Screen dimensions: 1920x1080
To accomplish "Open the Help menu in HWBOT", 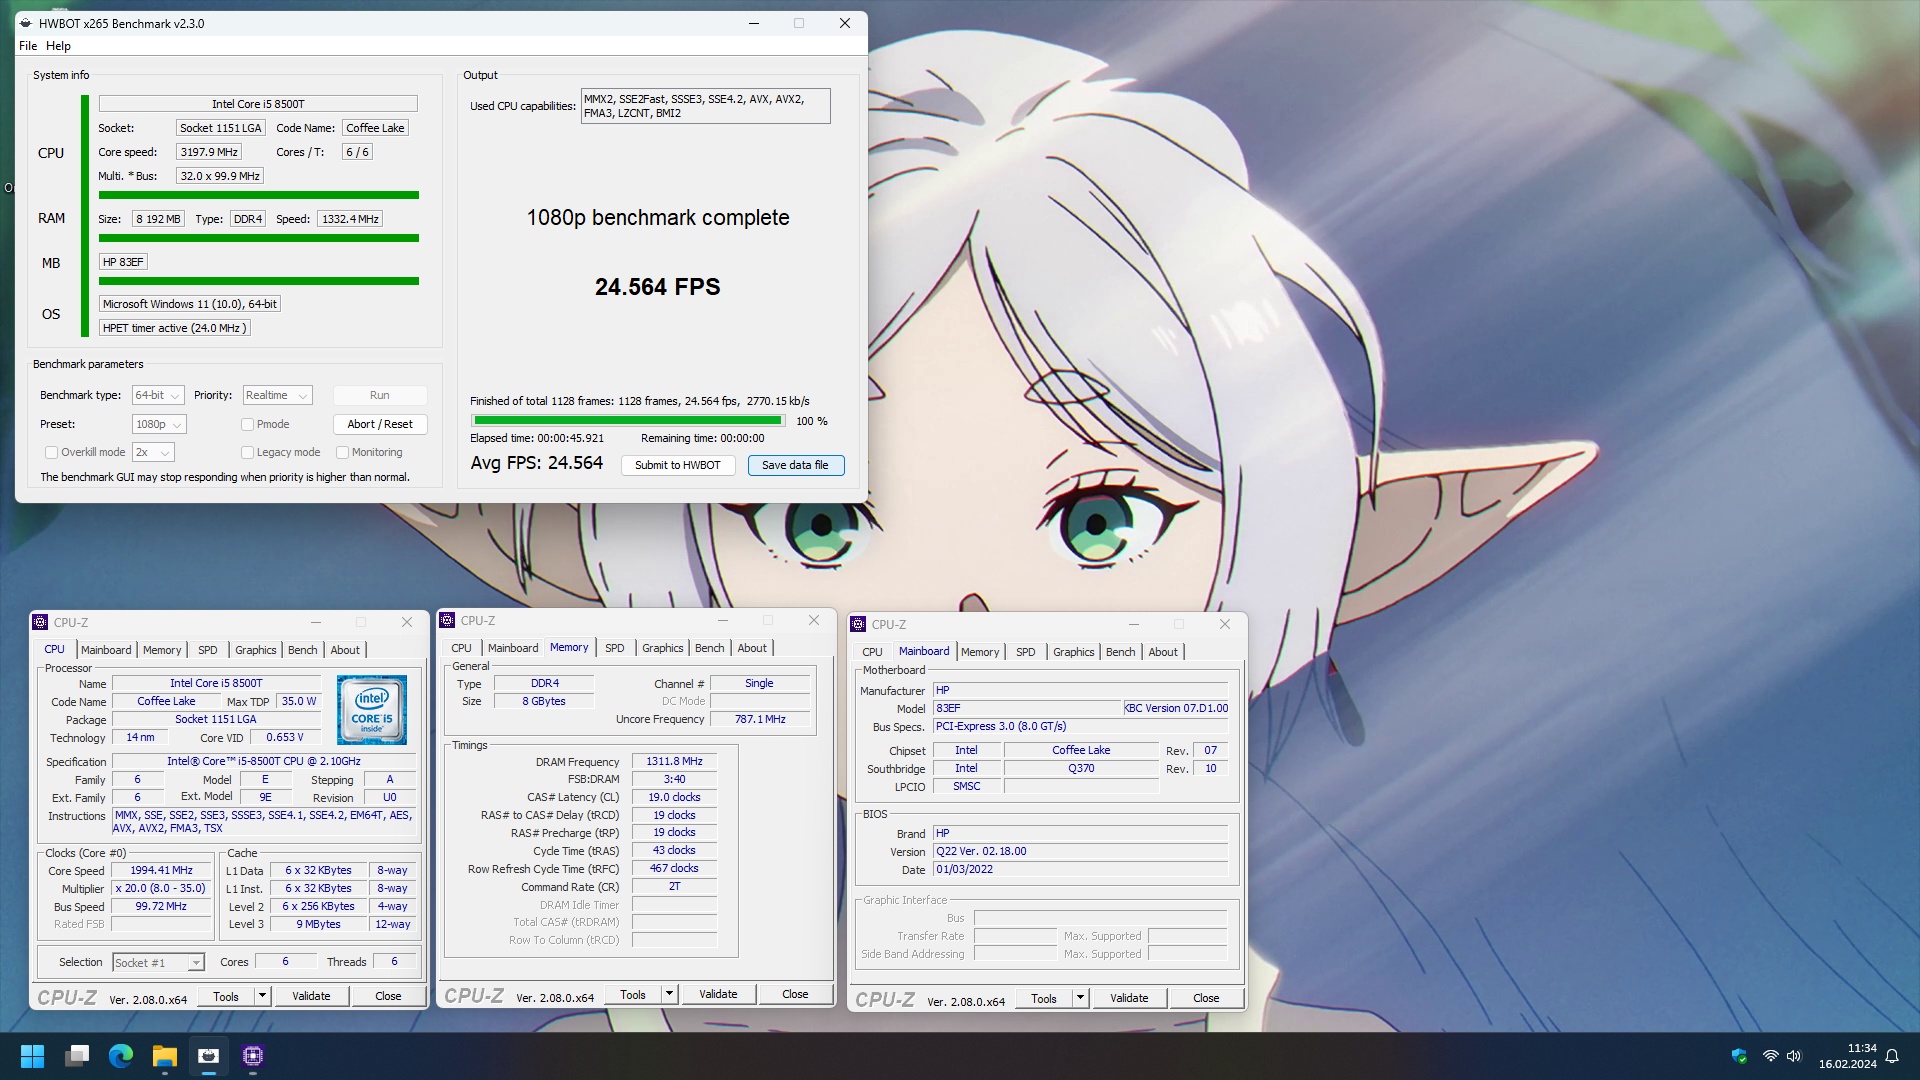I will coord(58,46).
